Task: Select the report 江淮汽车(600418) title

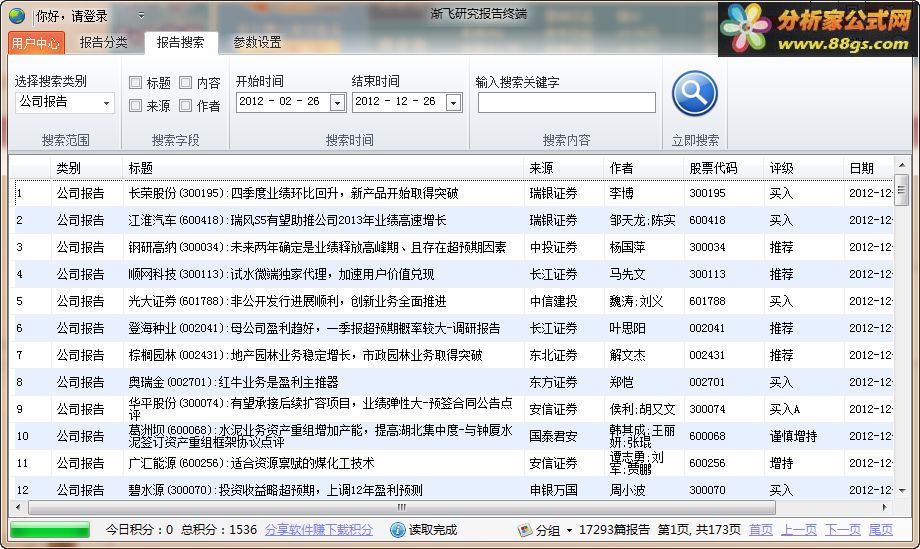Action: [288, 221]
